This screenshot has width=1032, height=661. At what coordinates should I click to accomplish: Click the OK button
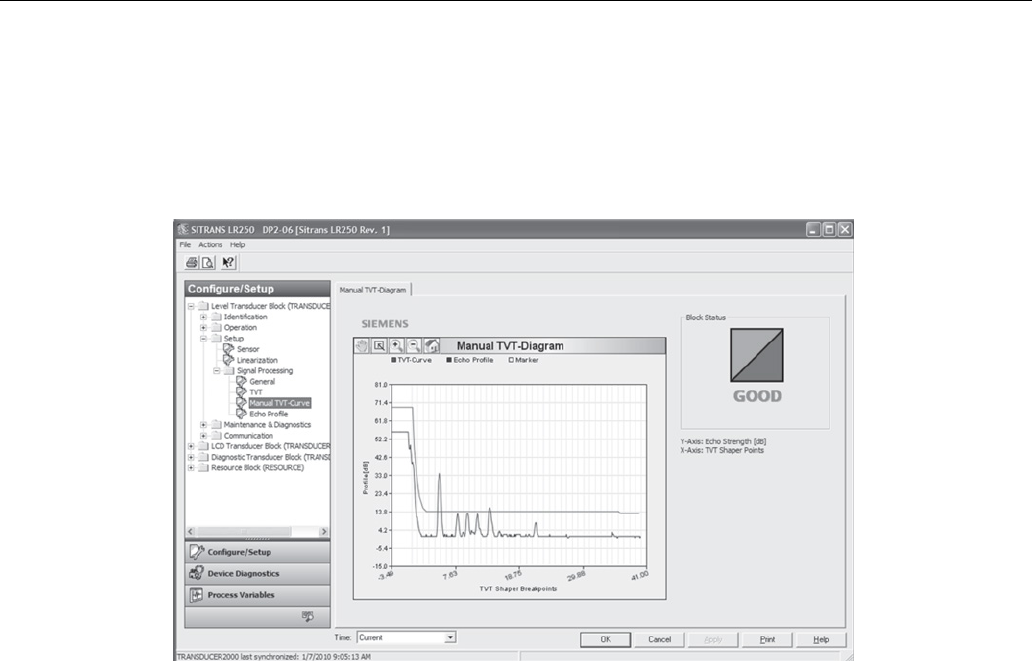point(606,639)
